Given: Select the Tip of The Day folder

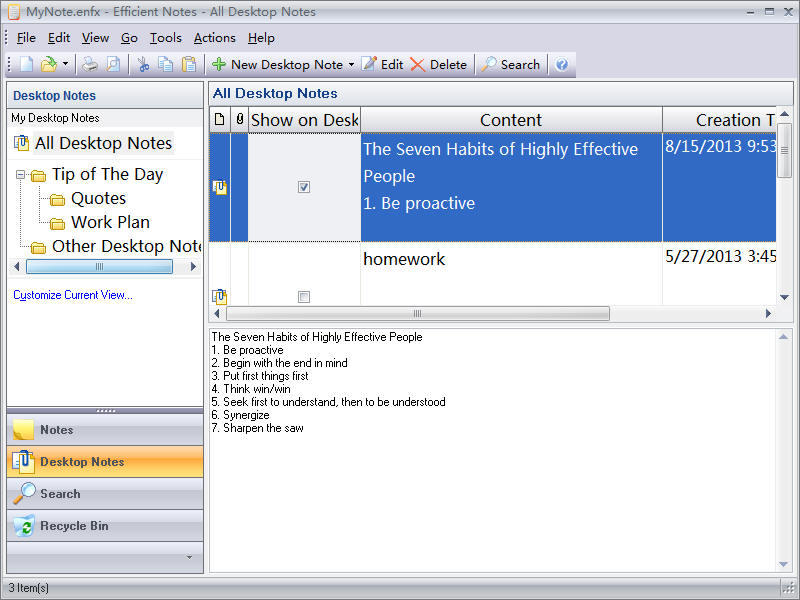Looking at the screenshot, I should click(108, 174).
